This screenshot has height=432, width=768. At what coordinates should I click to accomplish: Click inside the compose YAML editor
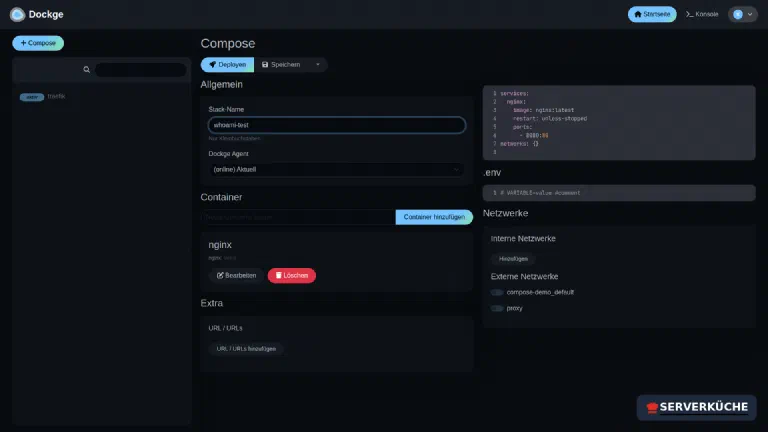point(619,122)
